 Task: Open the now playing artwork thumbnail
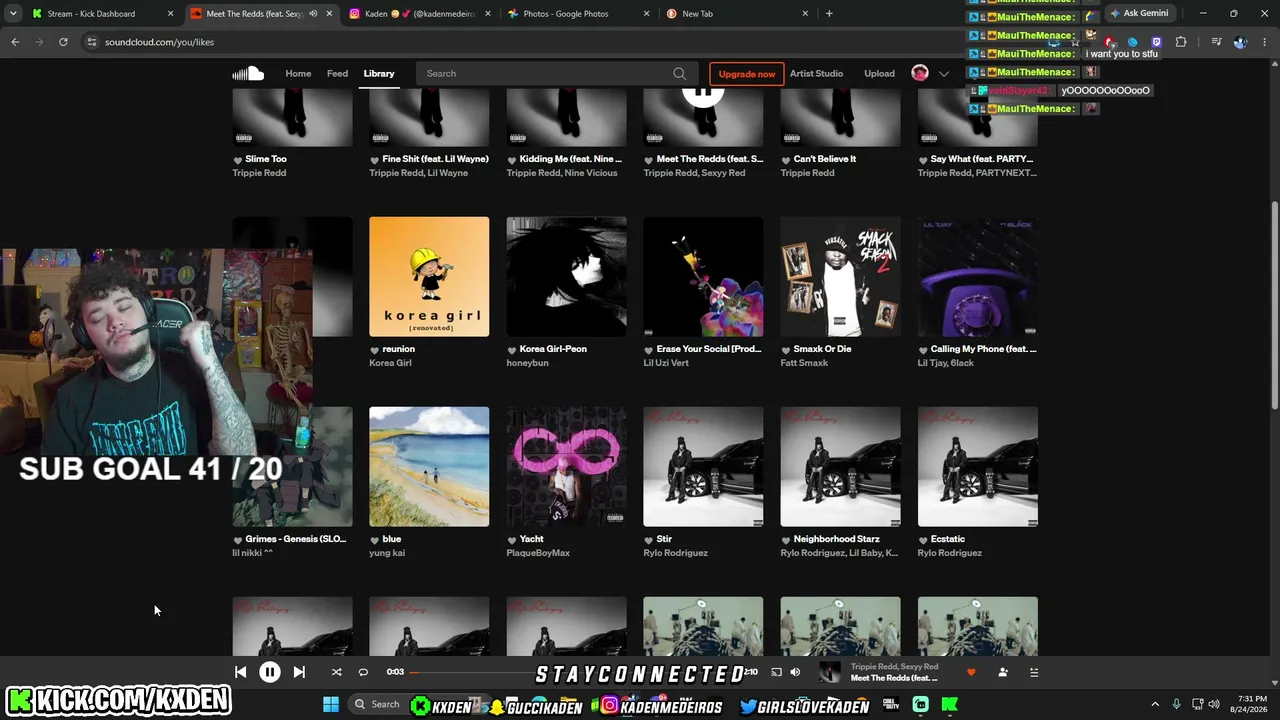(830, 672)
